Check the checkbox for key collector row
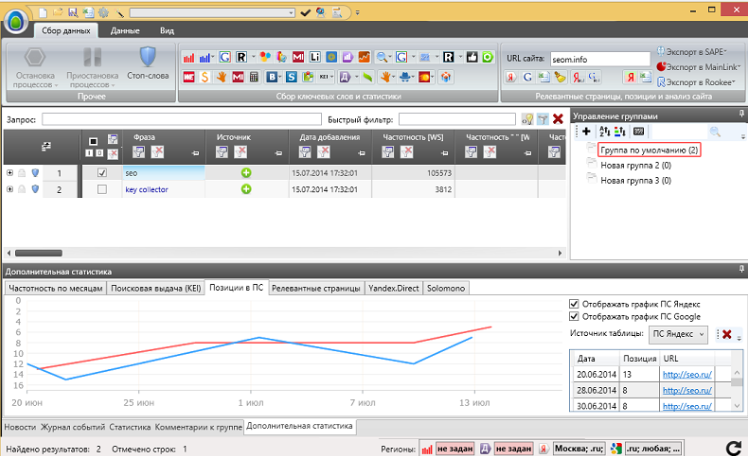 (101, 189)
